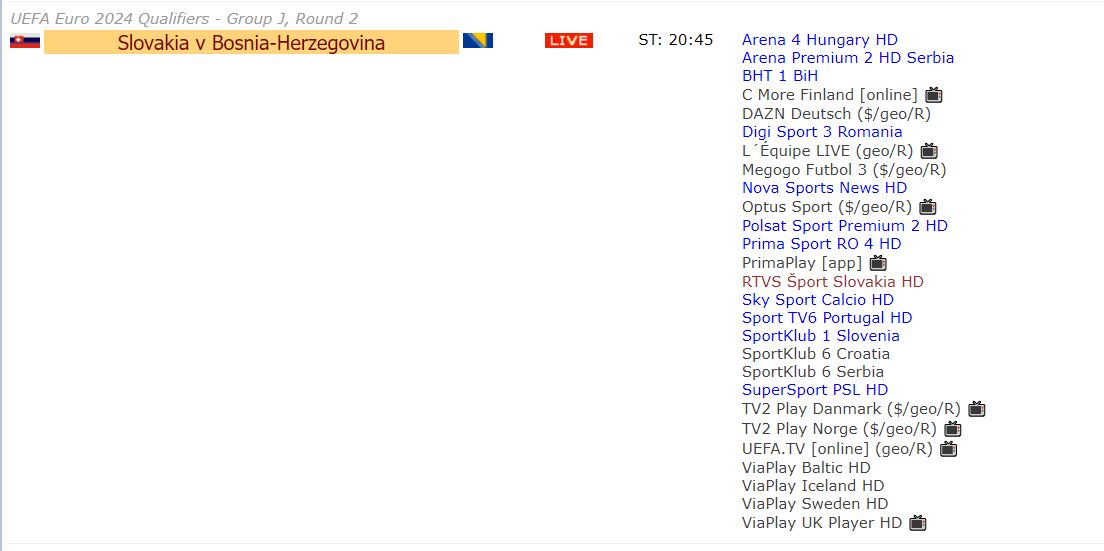This screenshot has width=1104, height=551.
Task: Open Polsat Sport Premium 2 HD link
Action: coord(844,226)
